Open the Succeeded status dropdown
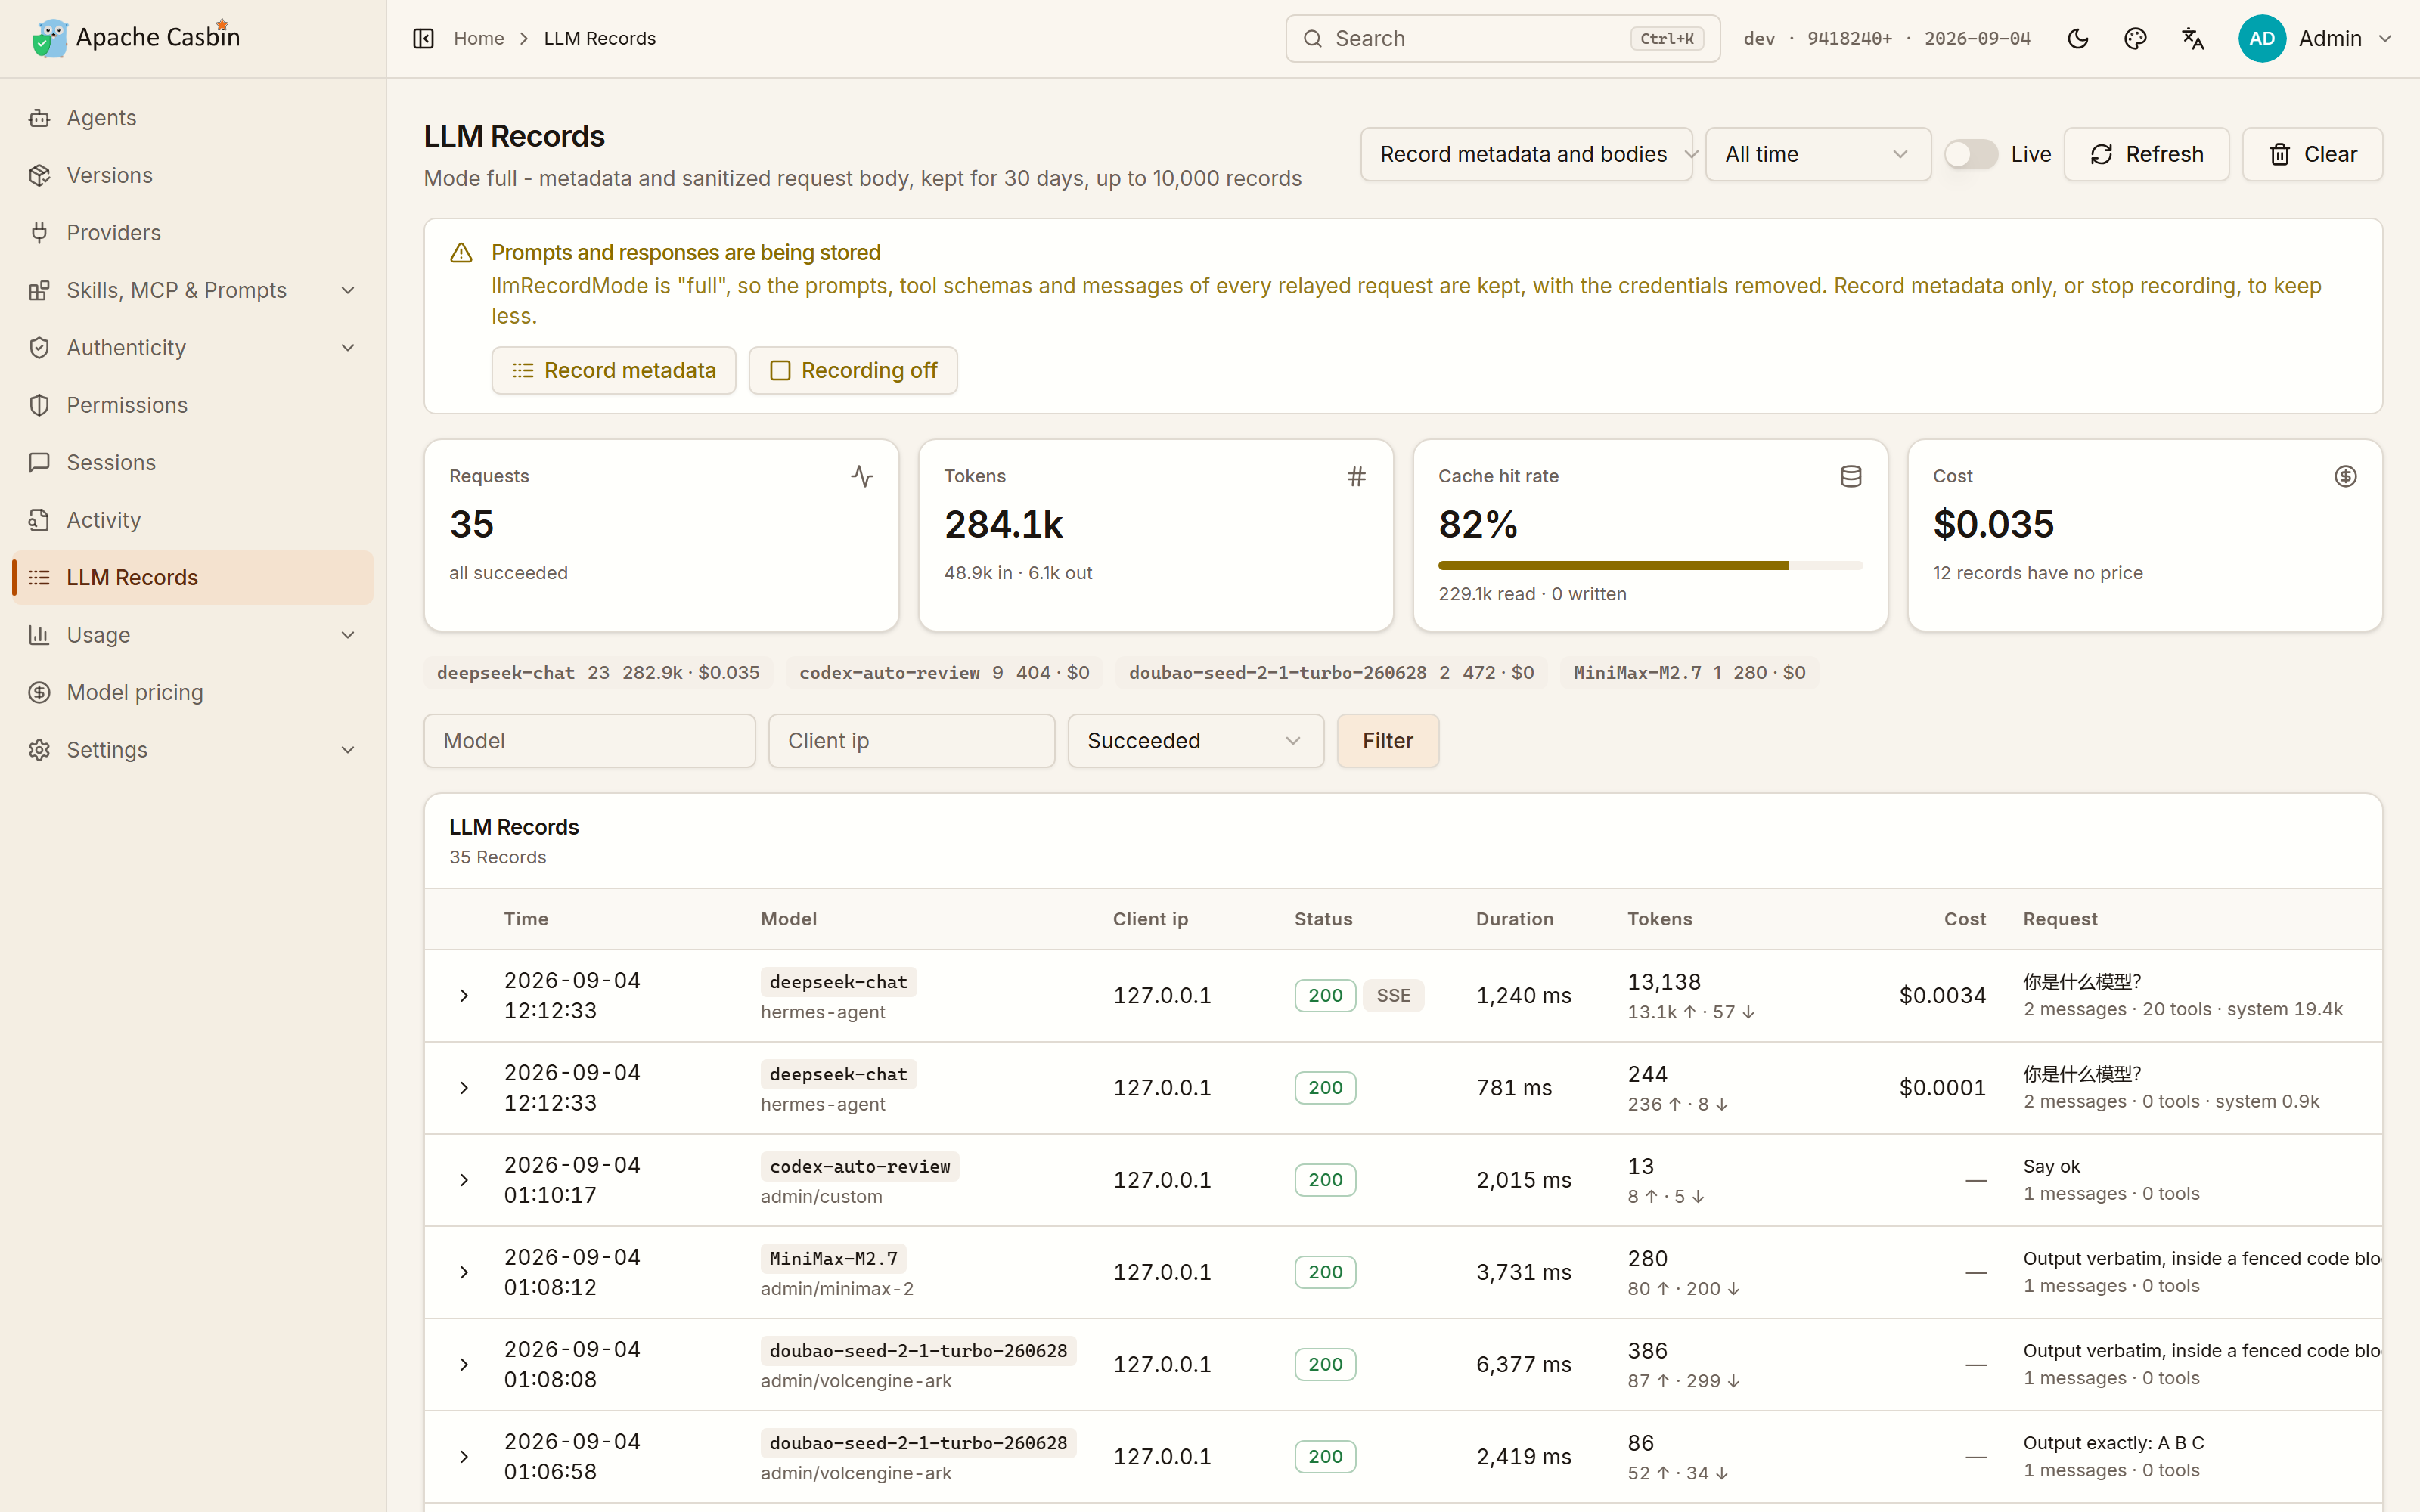 click(x=1195, y=741)
